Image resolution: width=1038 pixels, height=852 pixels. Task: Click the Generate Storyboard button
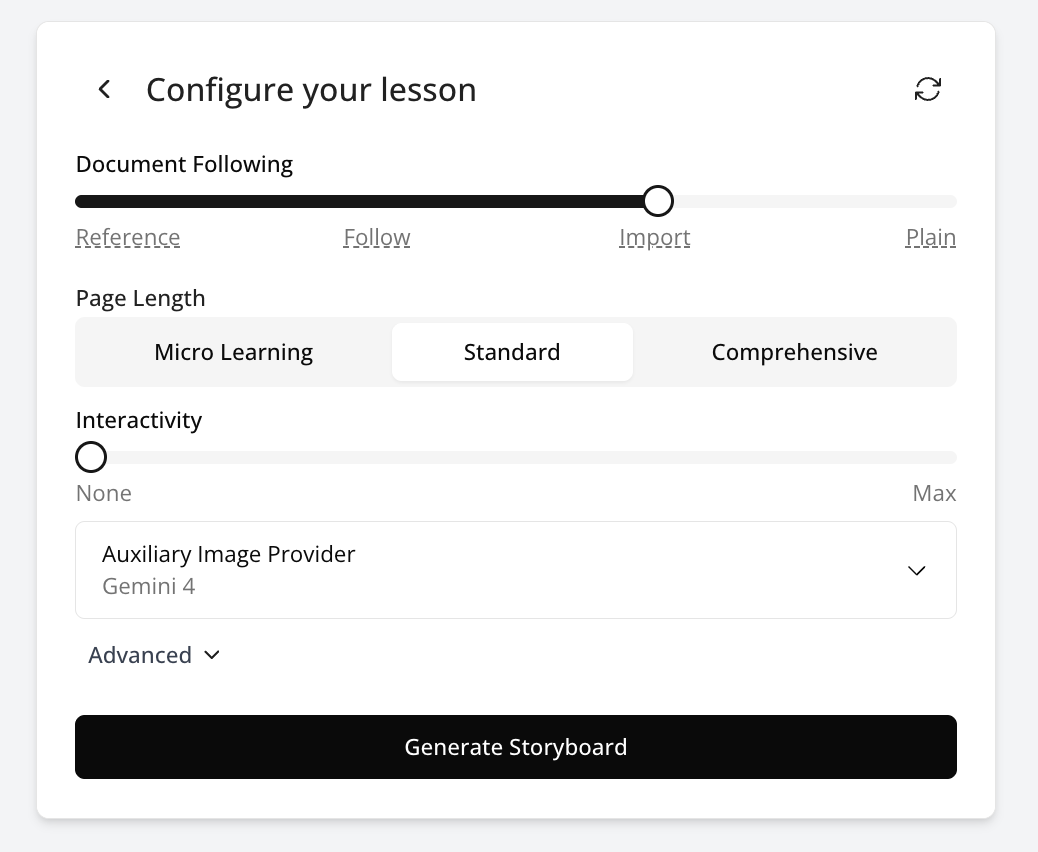pyautogui.click(x=515, y=747)
